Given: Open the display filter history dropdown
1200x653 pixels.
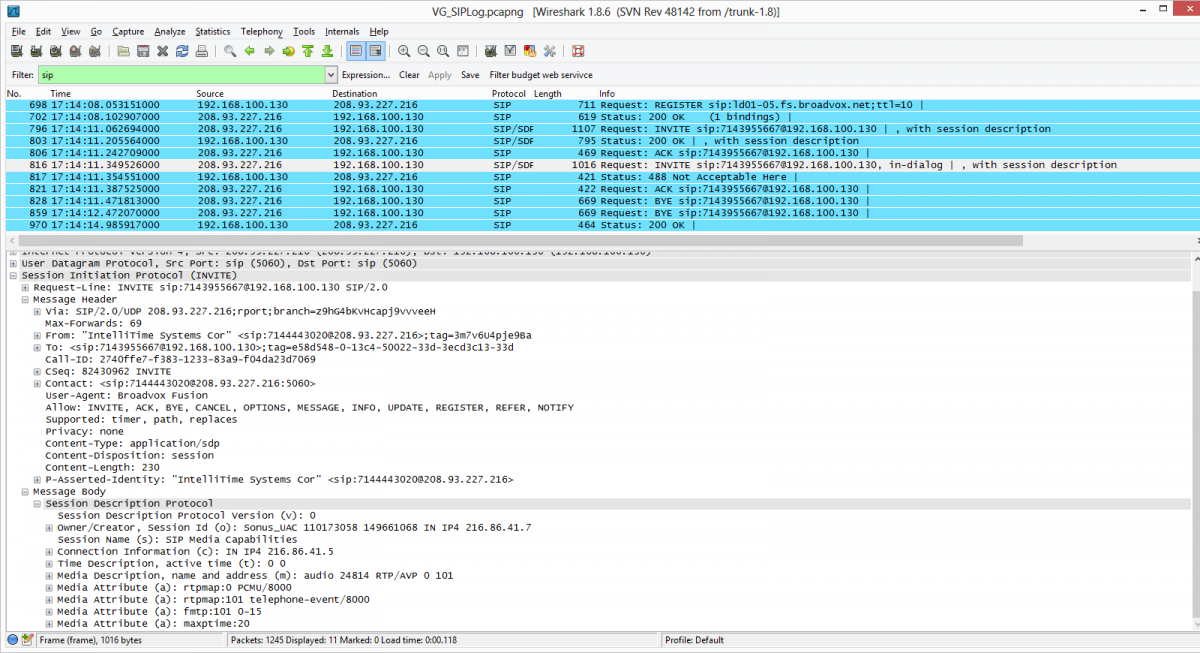Looking at the screenshot, I should point(331,75).
